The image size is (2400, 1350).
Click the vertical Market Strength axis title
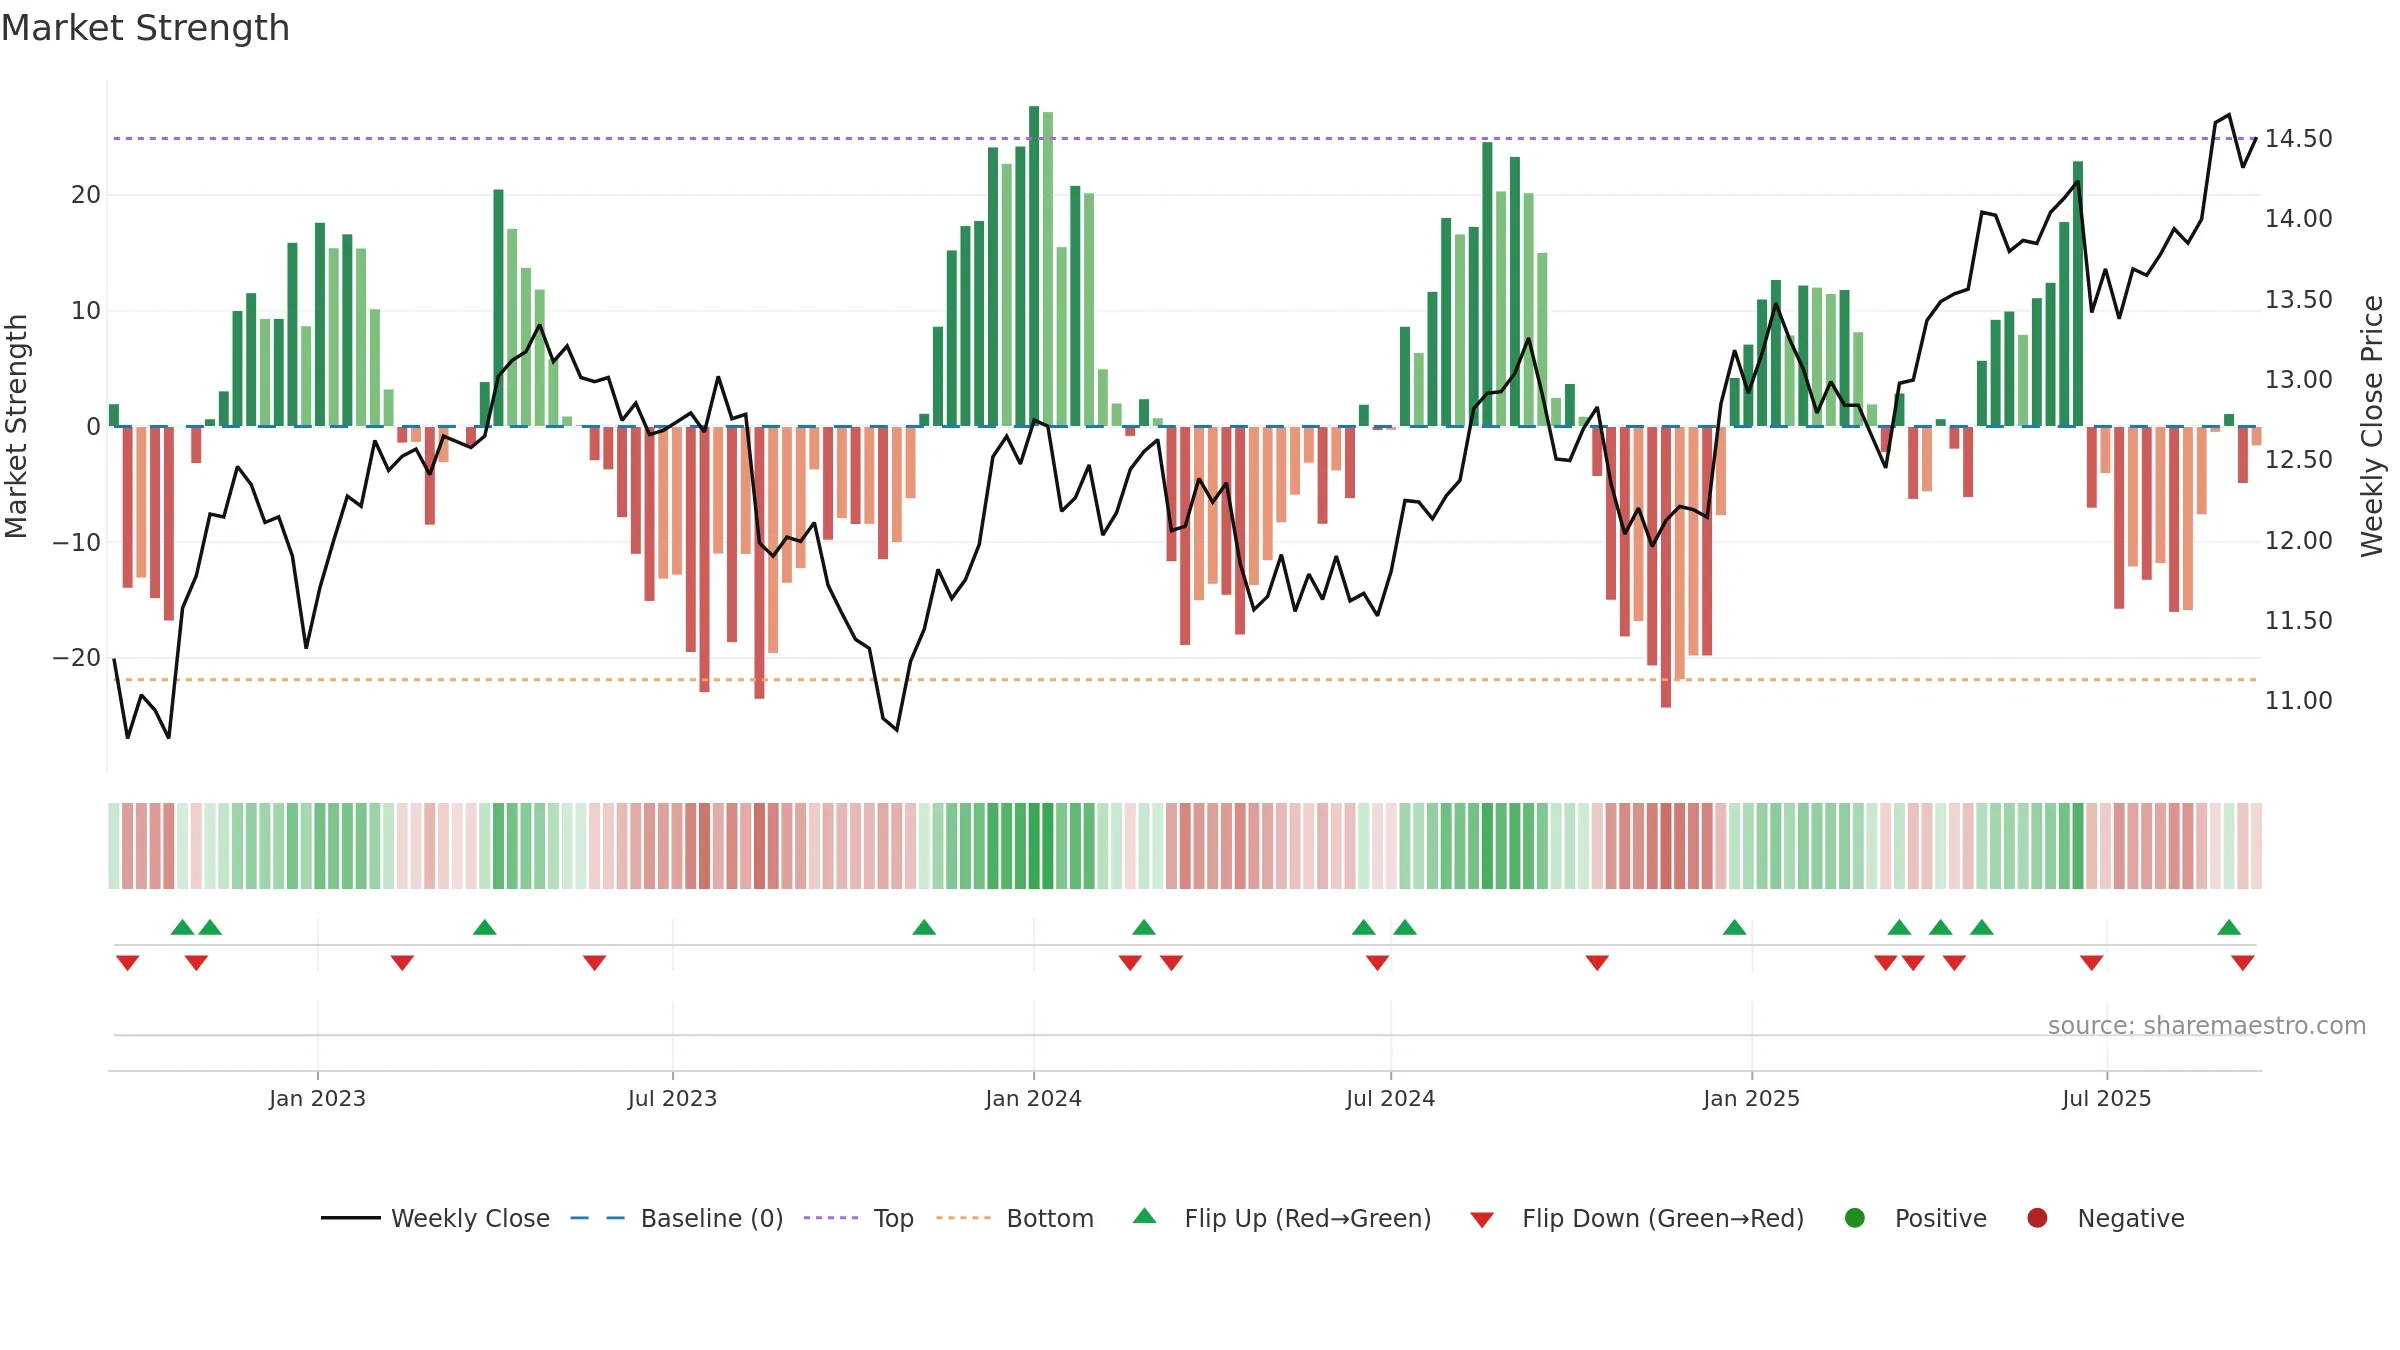(16, 426)
